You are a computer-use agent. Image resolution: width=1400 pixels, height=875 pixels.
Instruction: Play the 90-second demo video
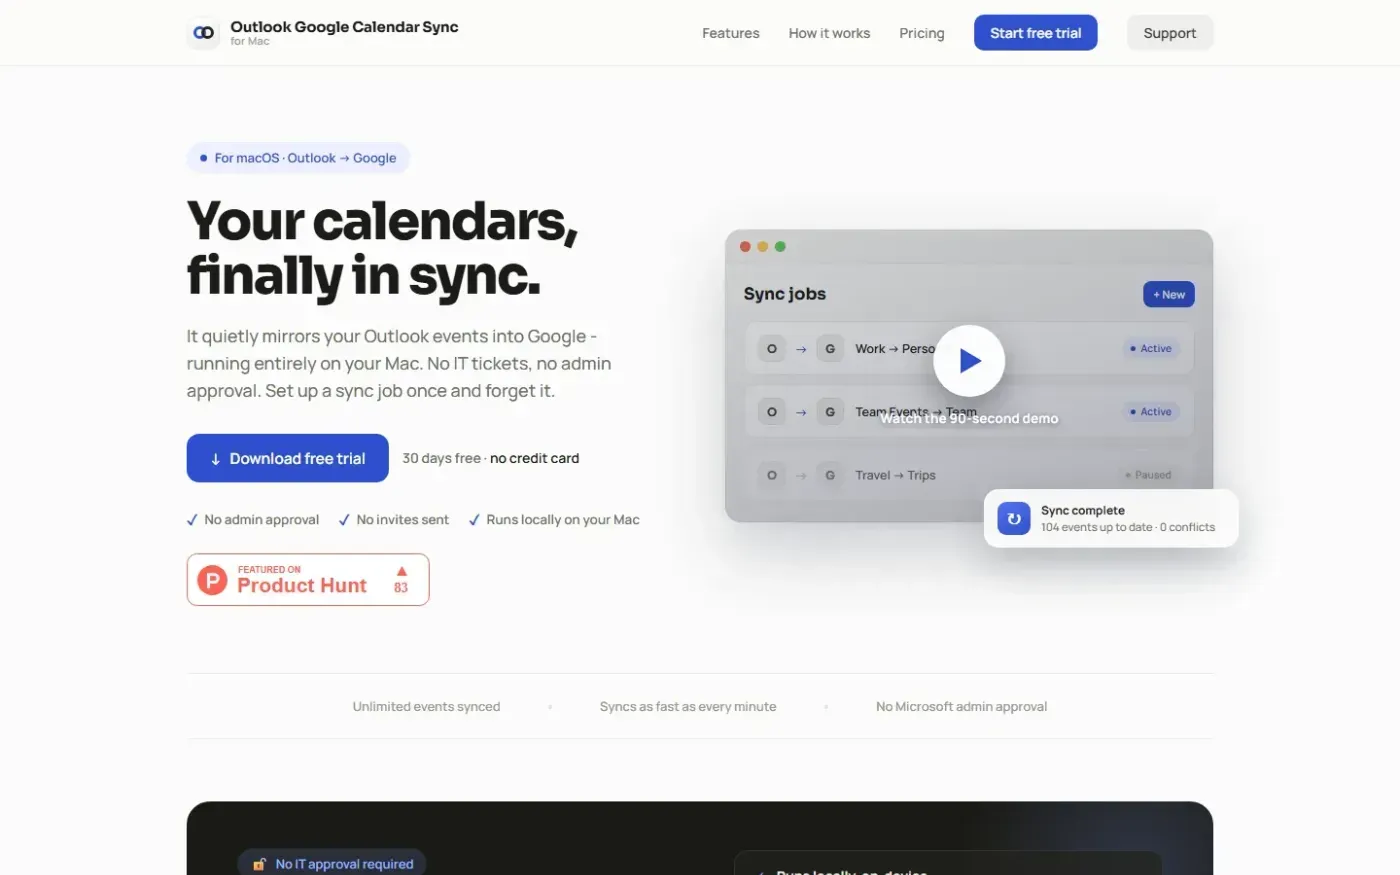pos(969,361)
